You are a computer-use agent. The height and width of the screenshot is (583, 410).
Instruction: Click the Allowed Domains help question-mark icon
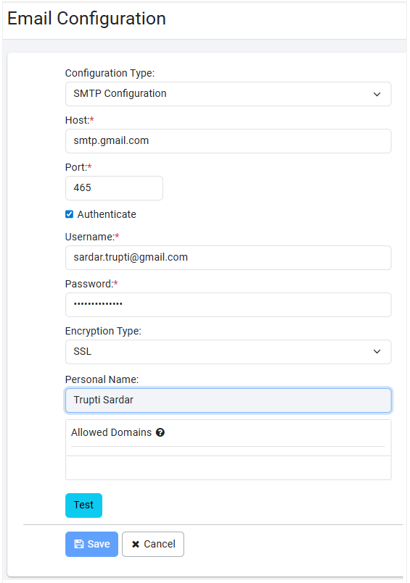point(160,432)
